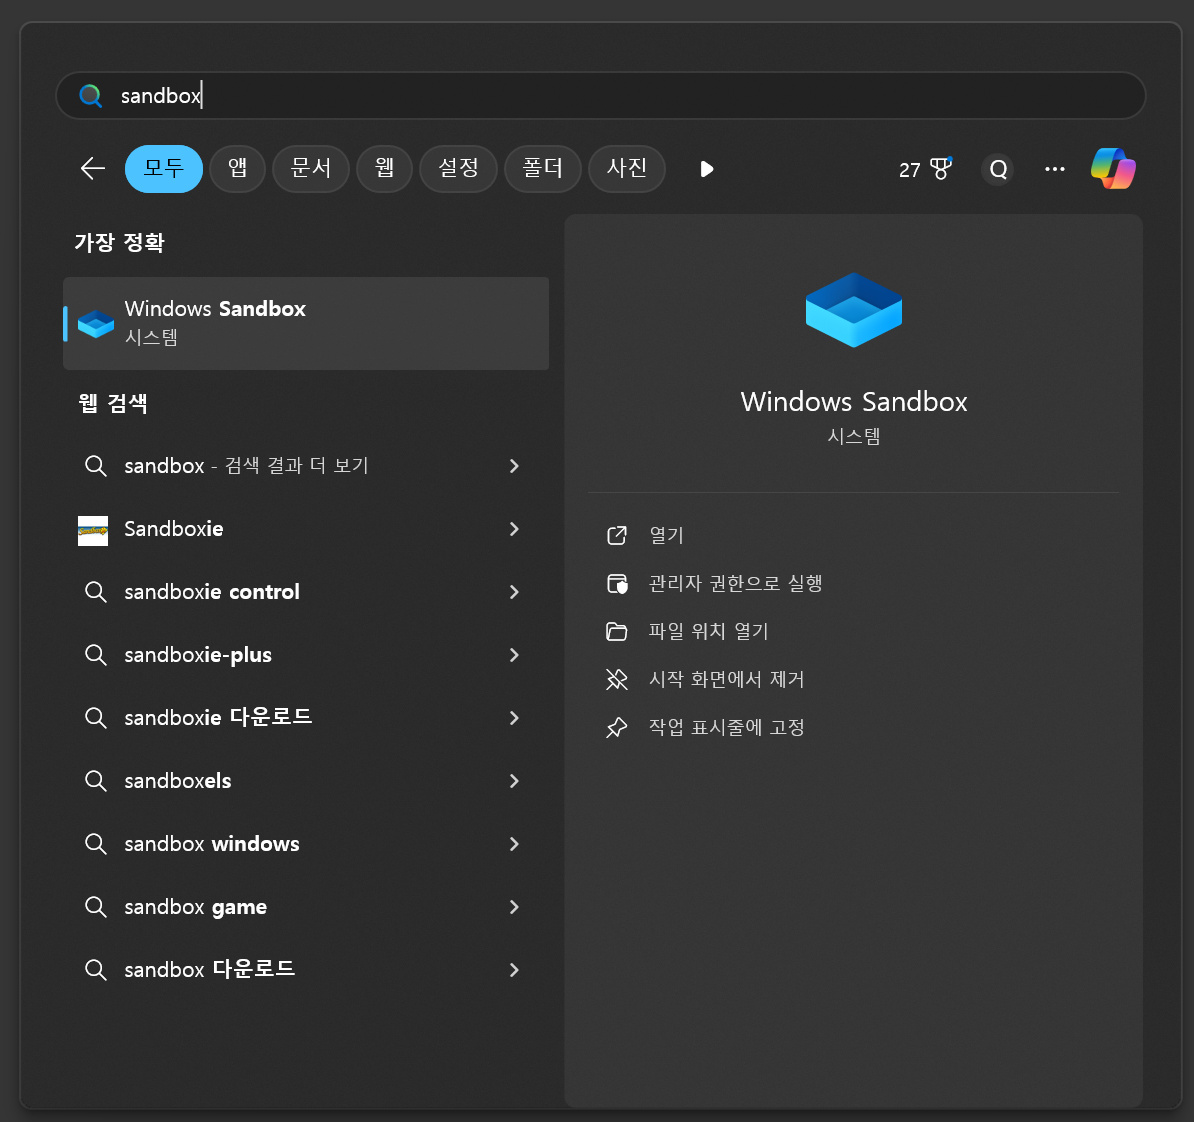Viewport: 1194px width, 1122px height.
Task: Expand the sandbox 다운로드 chevron
Action: [x=514, y=970]
